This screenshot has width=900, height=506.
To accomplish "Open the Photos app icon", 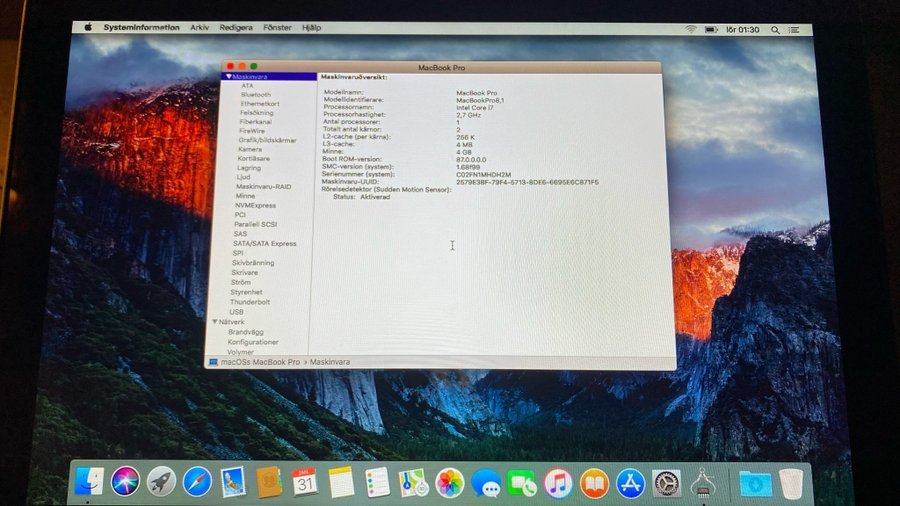I will pyautogui.click(x=449, y=482).
